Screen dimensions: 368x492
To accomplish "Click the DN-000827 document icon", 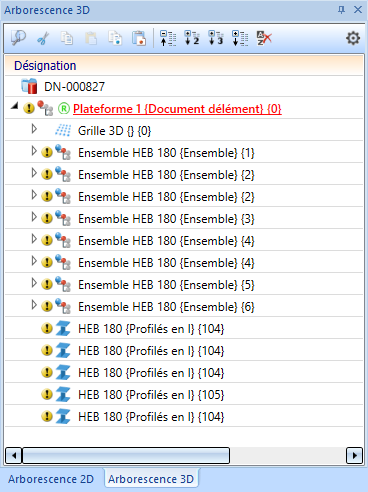I will click(x=29, y=86).
